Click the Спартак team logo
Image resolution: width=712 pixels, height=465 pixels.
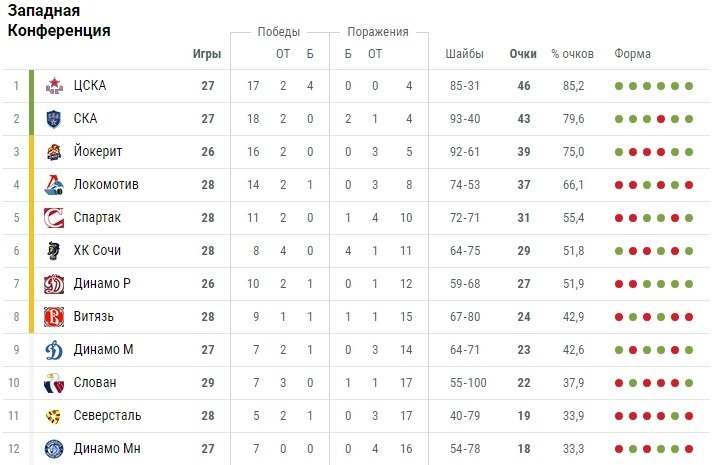(x=54, y=218)
